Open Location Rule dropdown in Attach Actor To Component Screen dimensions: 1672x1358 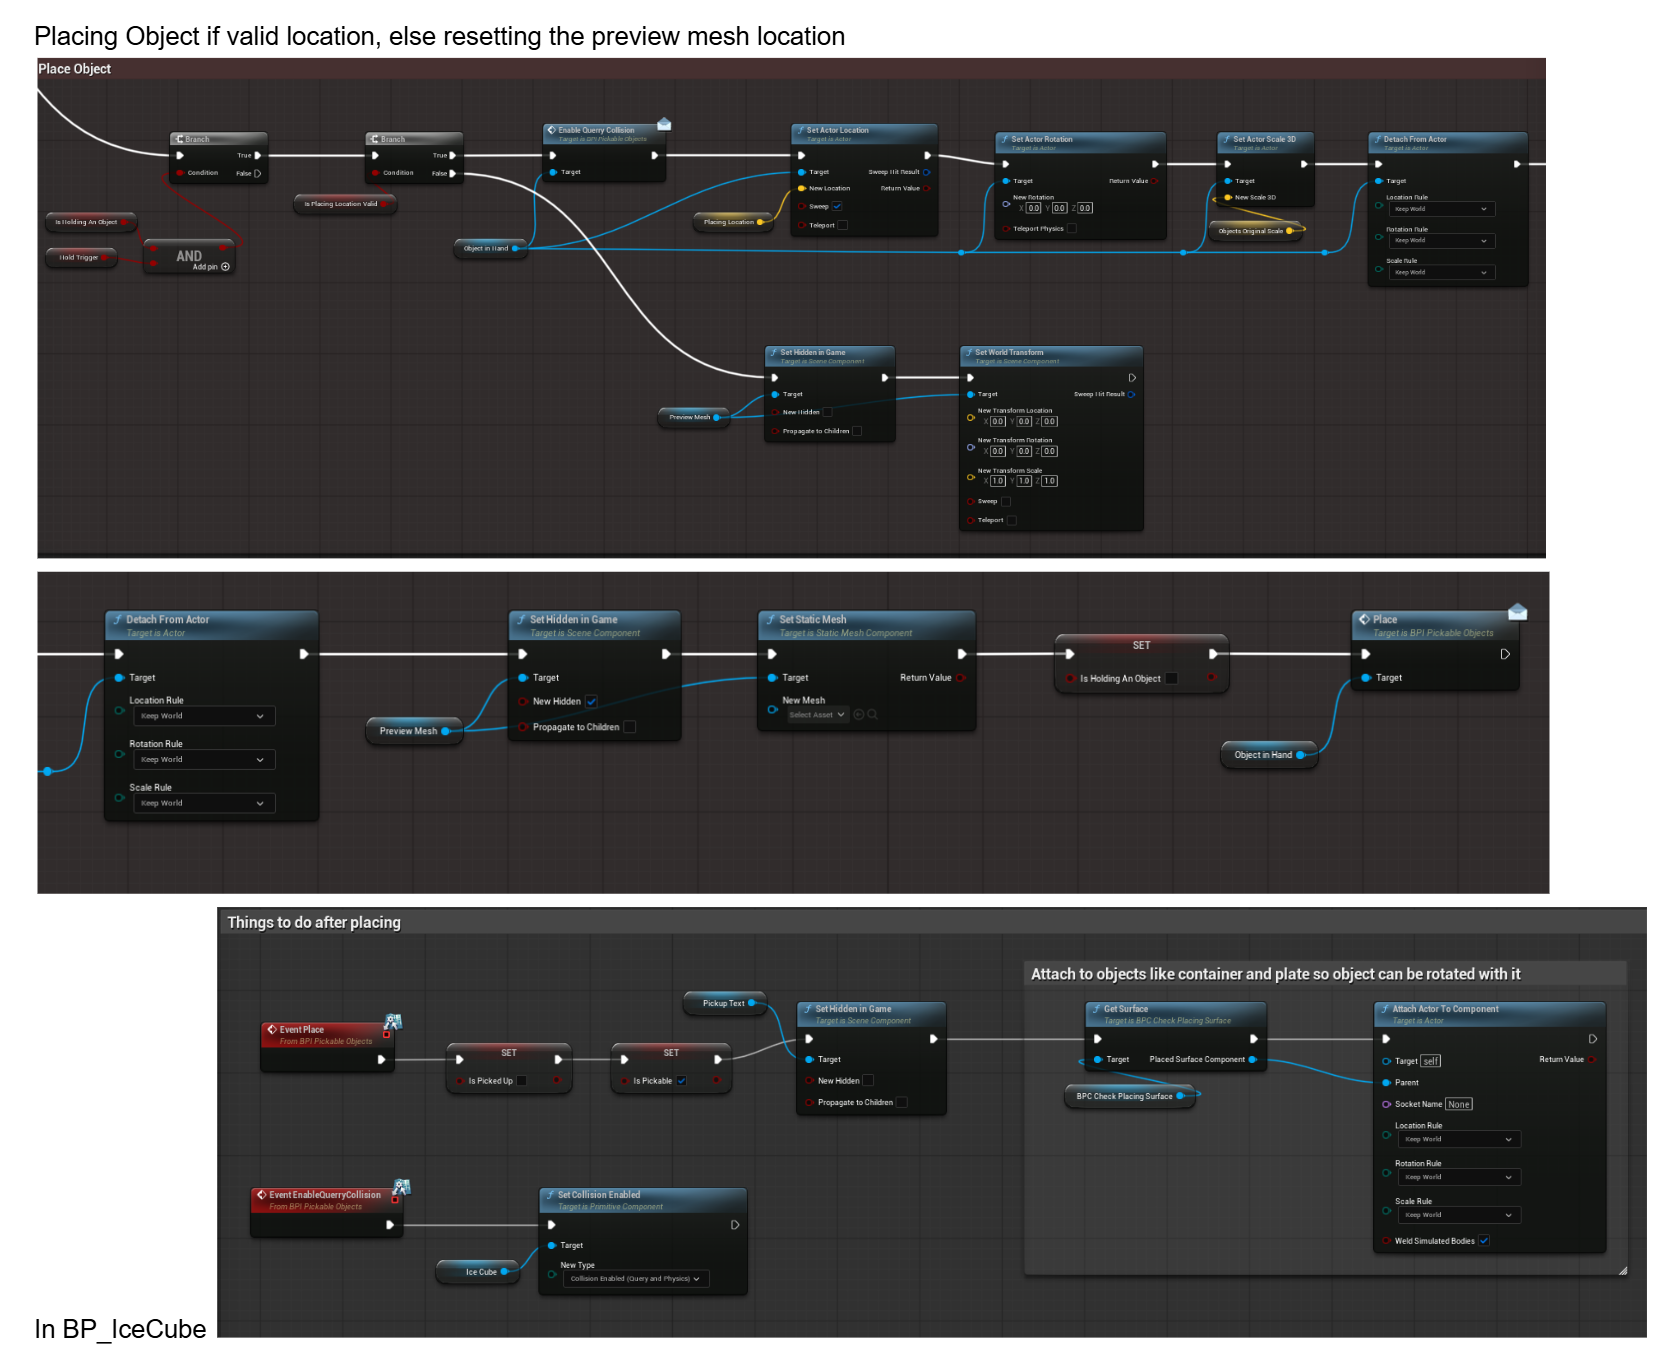1458,1139
